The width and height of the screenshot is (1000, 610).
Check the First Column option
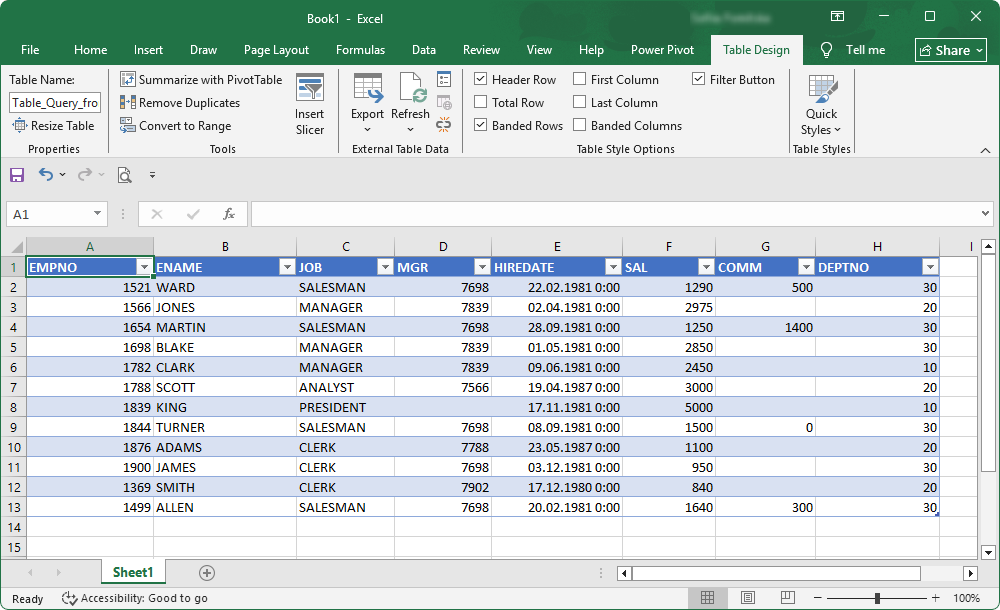pos(578,79)
